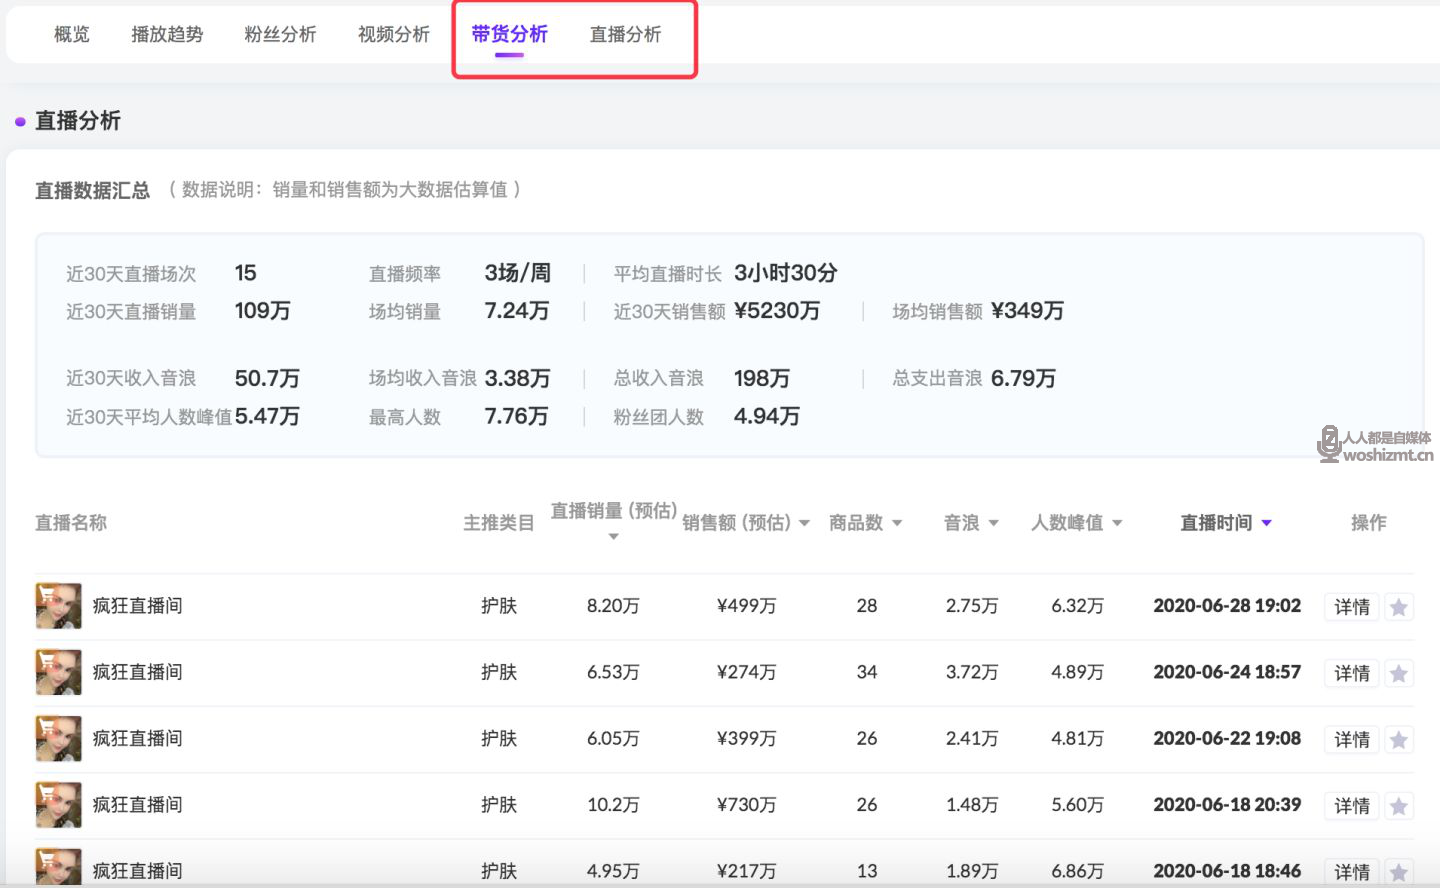Open 详情 for 2020-06-24 18:57 livestream
1440x888 pixels.
pyautogui.click(x=1352, y=673)
